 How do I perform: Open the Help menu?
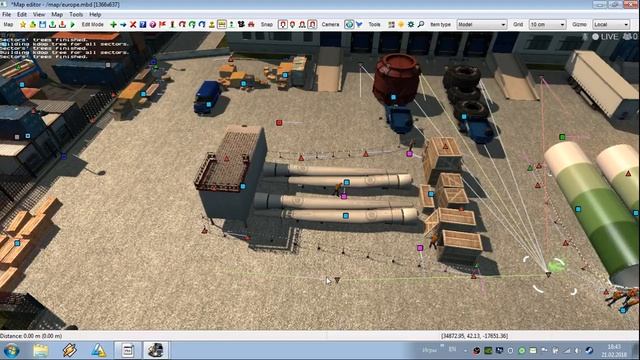[95, 14]
